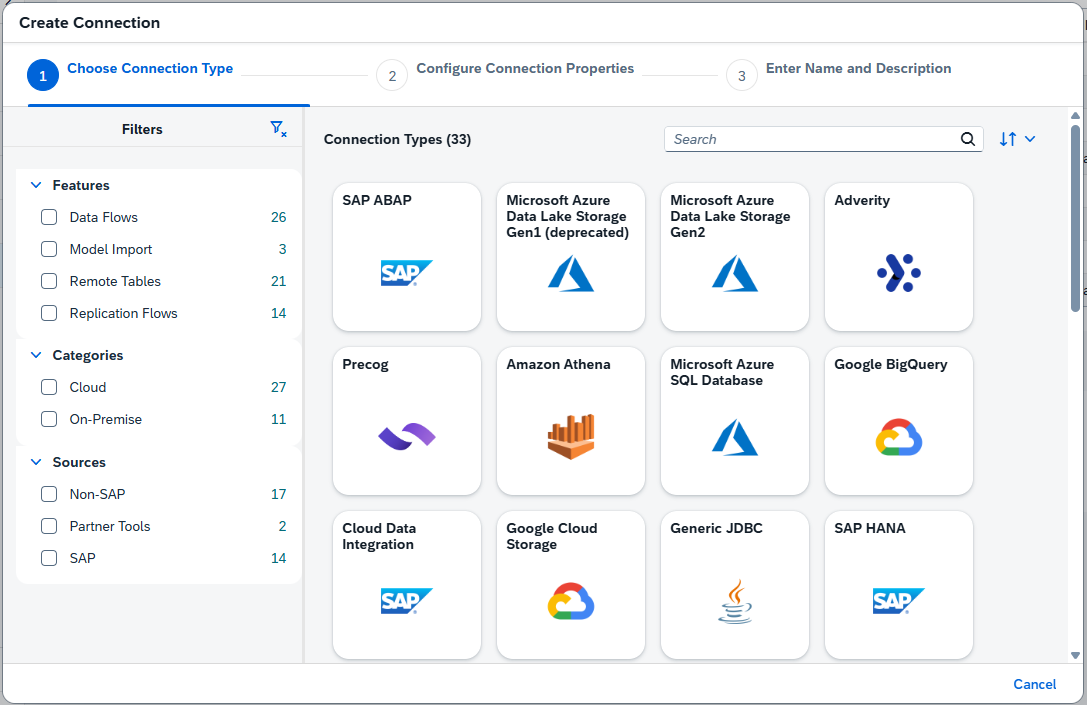Enable the Non-SAP sources filter
The width and height of the screenshot is (1087, 705).
[48, 494]
